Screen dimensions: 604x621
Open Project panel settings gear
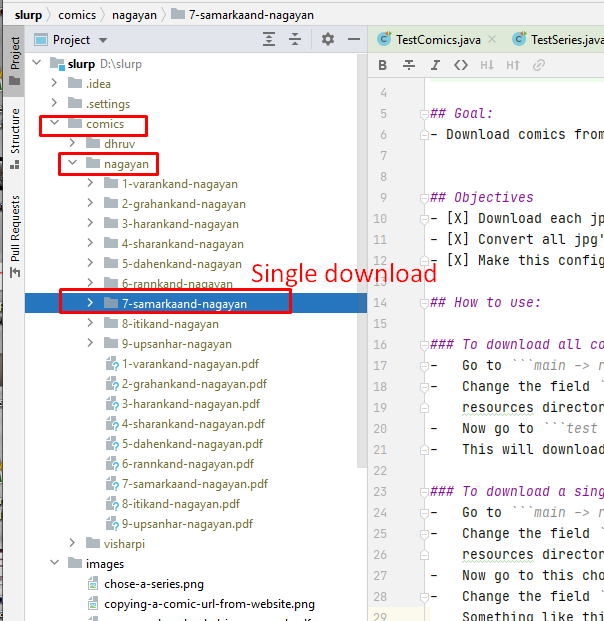tap(328, 39)
